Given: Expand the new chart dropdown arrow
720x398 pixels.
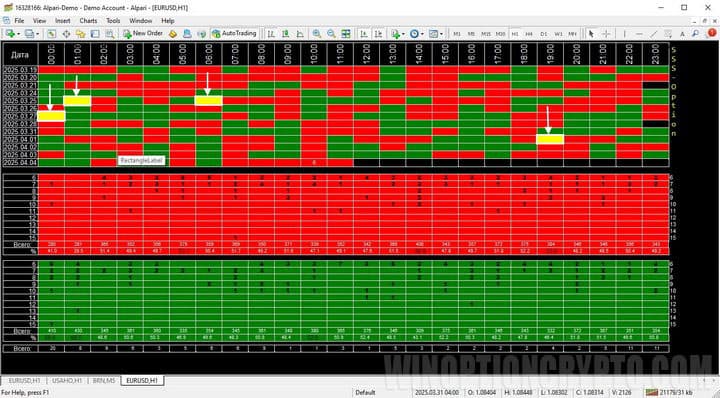Looking at the screenshot, I should tap(17, 34).
